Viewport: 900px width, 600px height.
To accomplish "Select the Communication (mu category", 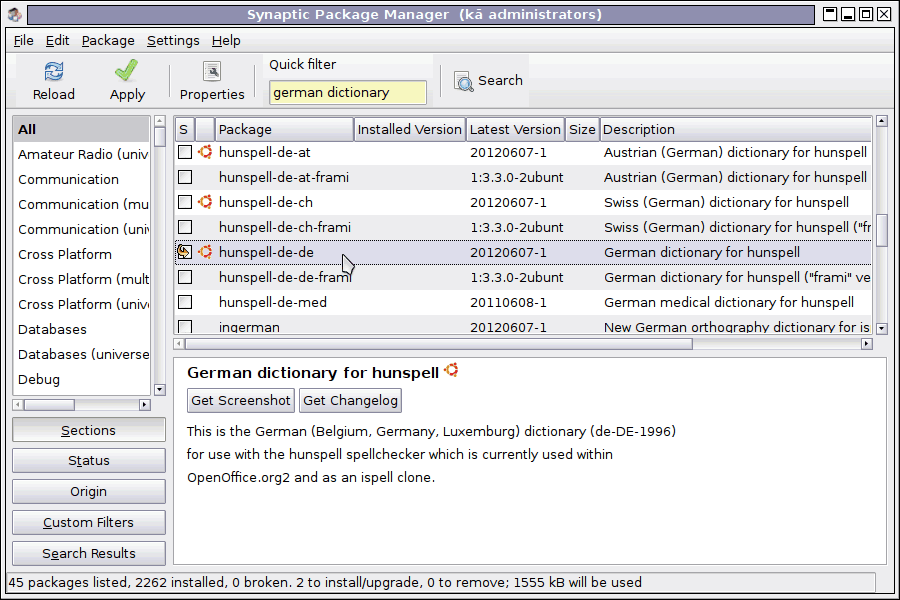I will 82,204.
